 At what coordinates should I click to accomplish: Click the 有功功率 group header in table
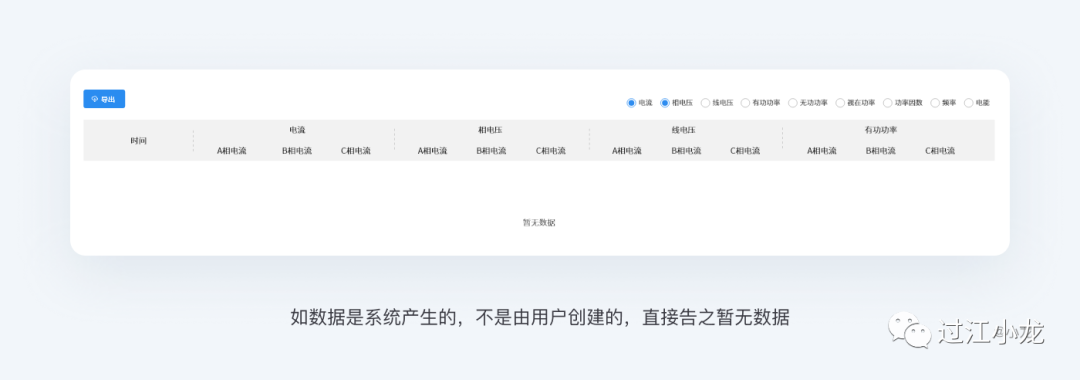pos(881,129)
